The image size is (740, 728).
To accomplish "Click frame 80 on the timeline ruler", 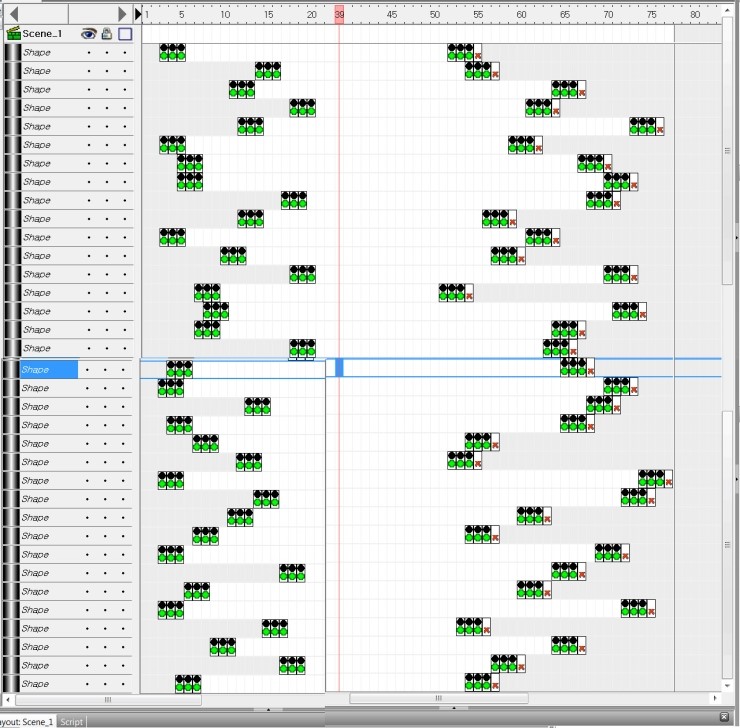I will coord(695,15).
